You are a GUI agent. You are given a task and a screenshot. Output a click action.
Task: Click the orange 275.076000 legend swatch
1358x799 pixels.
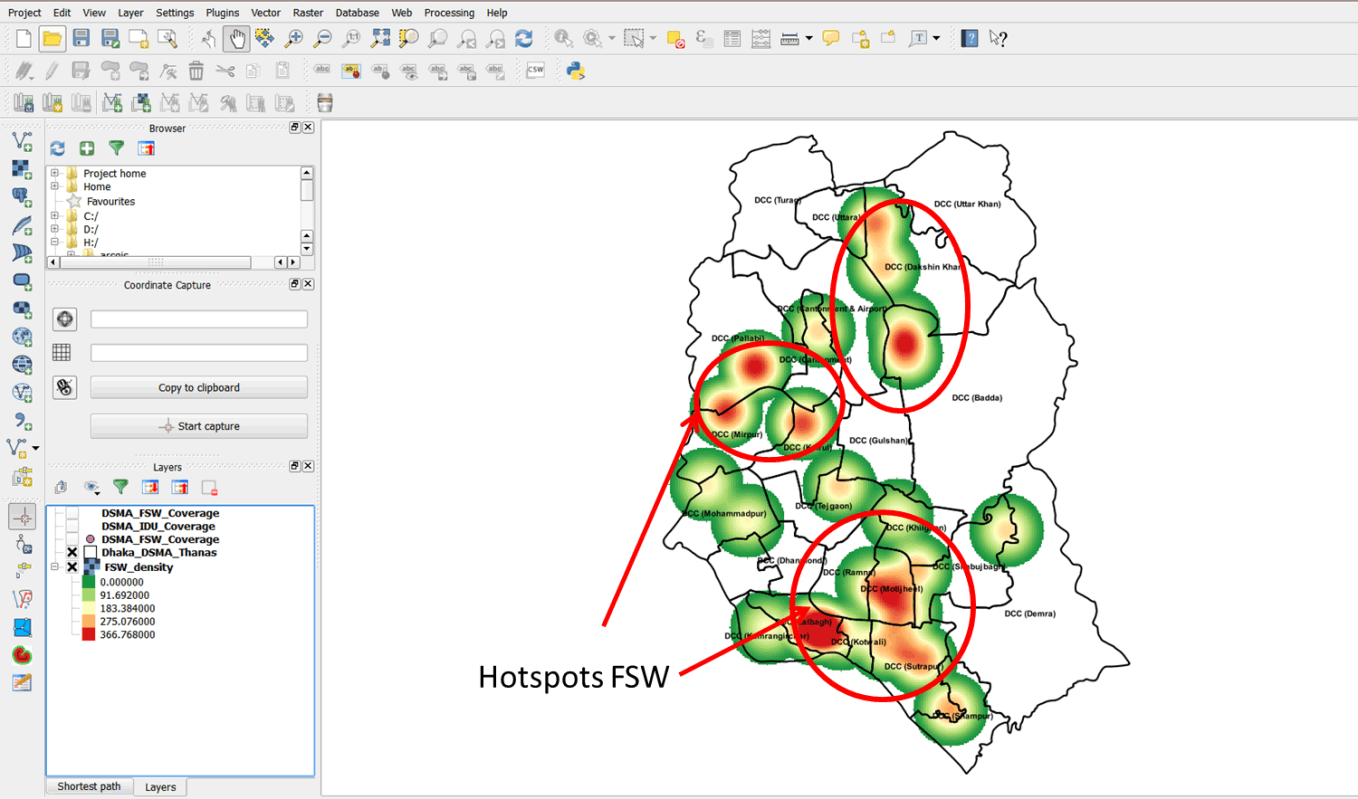pyautogui.click(x=89, y=621)
